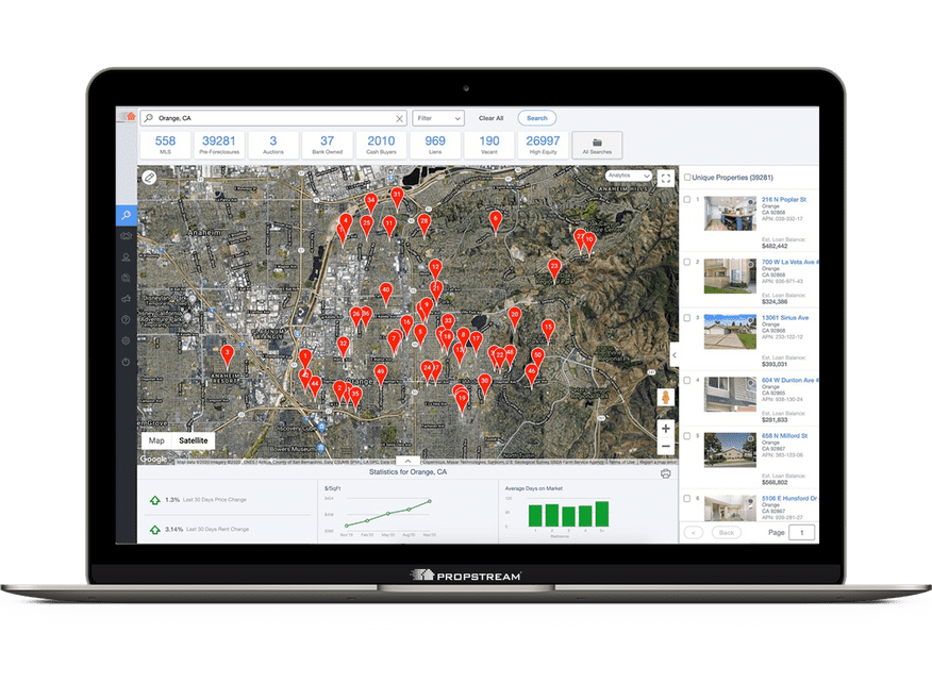Switch to Map view
The width and height of the screenshot is (932, 700).
coord(156,441)
